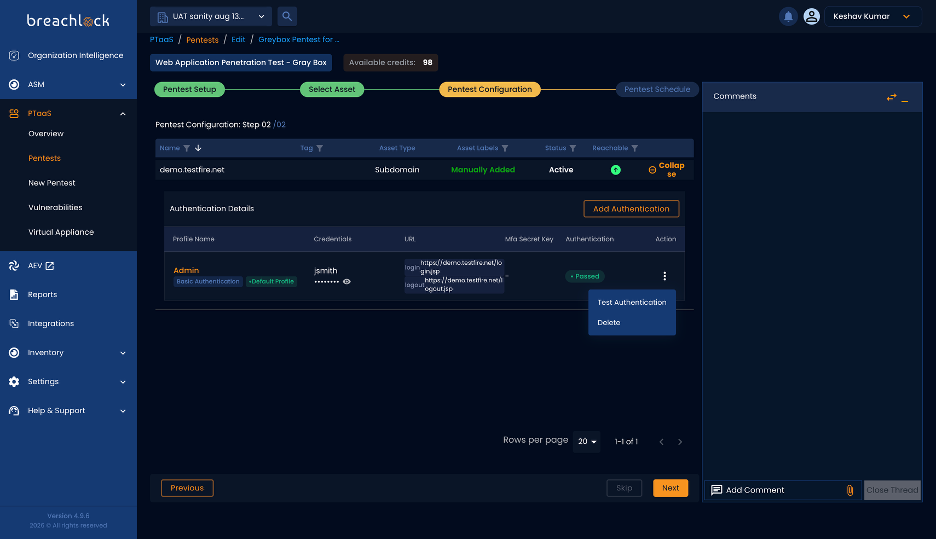Click the user avatar icon
Screen dimensions: 936x540
click(x=811, y=17)
